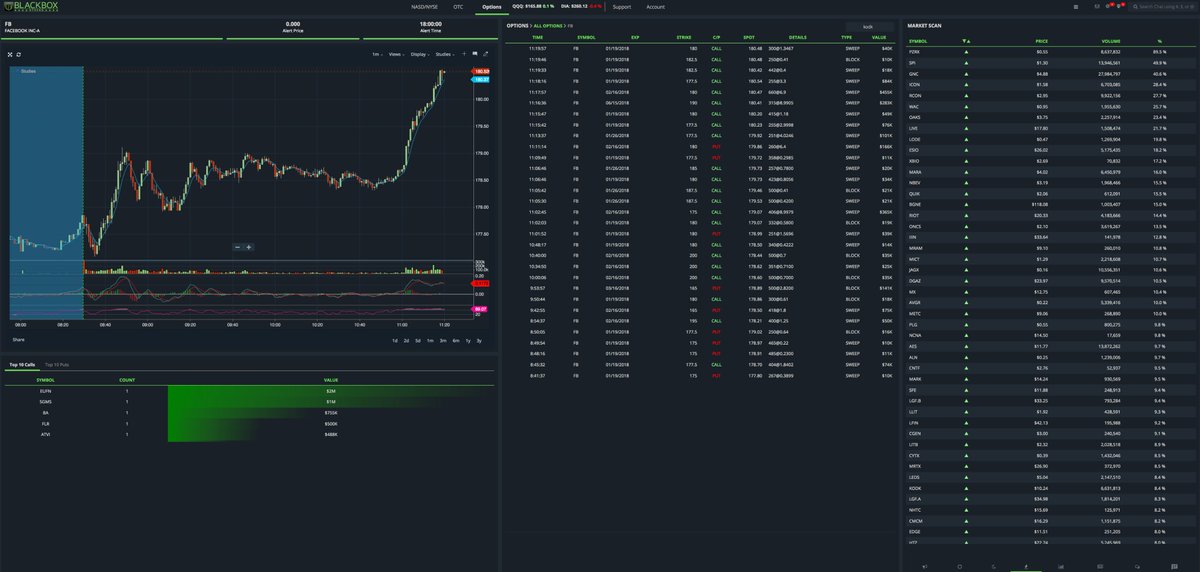This screenshot has width=1200, height=572.
Task: Click the bar chart icon in Market Scan bottom bar
Action: pos(1060,566)
